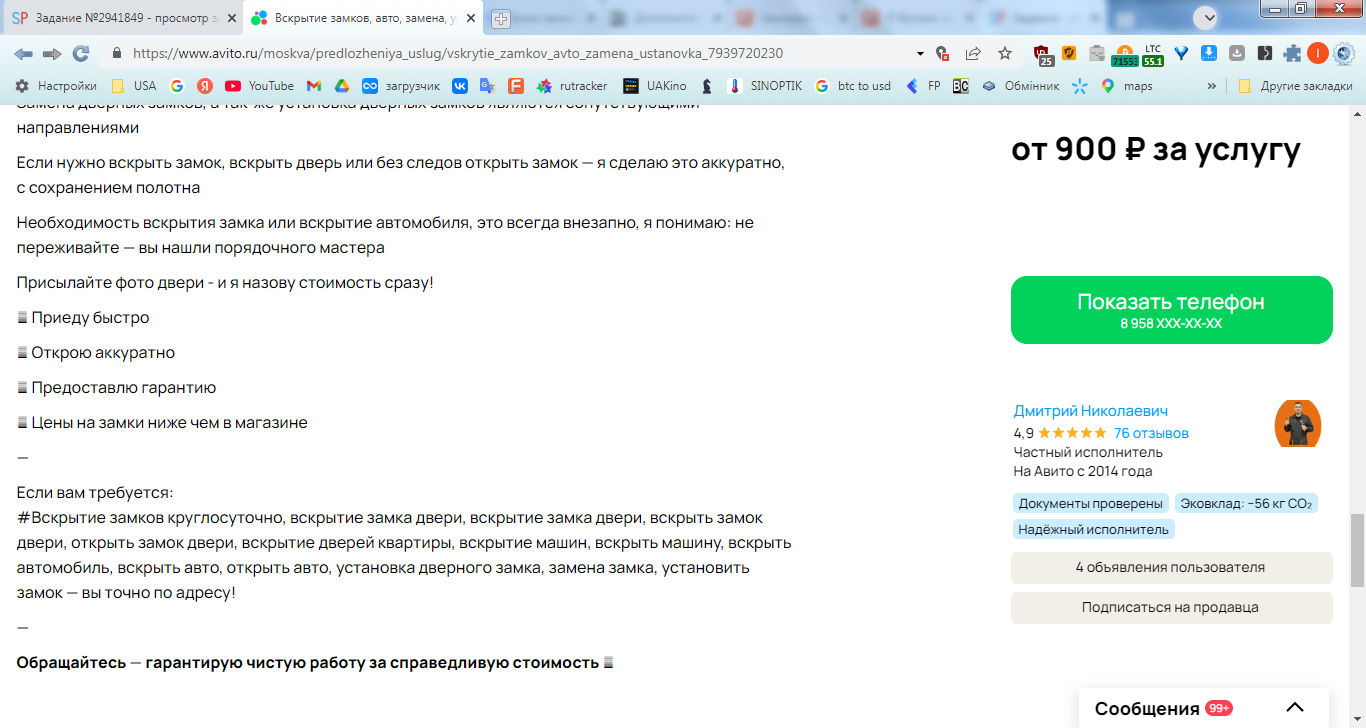1366x728 pixels.
Task: Open the 76 отзывов reviews link
Action: 1151,433
